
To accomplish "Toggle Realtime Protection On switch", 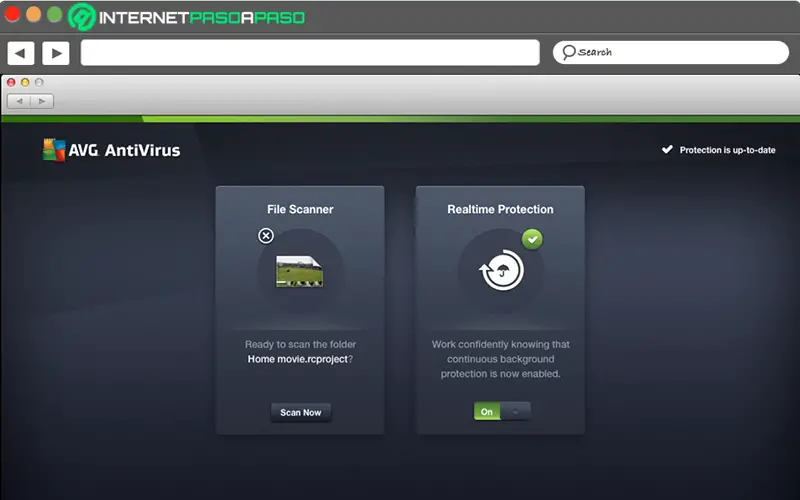I will 502,411.
